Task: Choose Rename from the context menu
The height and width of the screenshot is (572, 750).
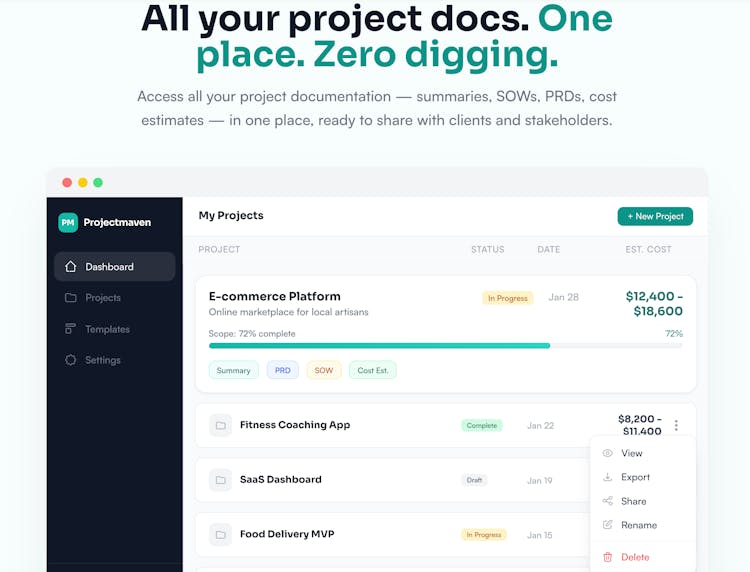Action: point(643,525)
